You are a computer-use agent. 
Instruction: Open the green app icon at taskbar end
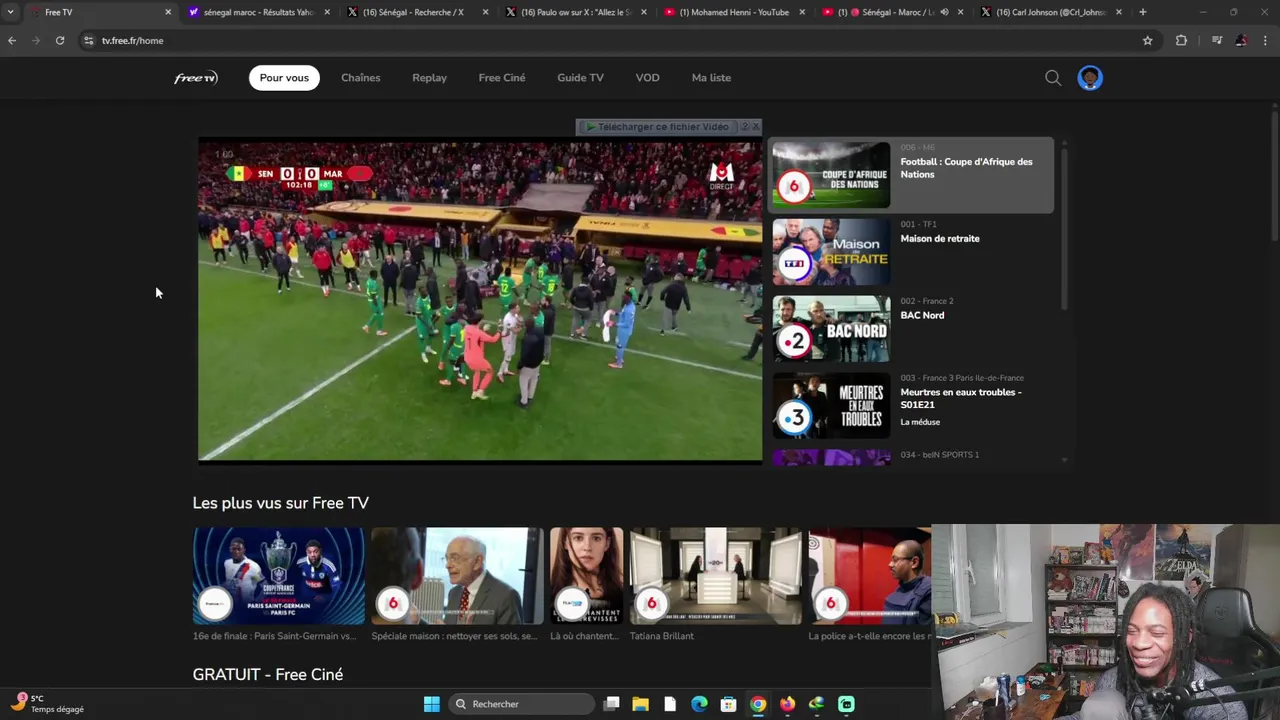tap(846, 704)
